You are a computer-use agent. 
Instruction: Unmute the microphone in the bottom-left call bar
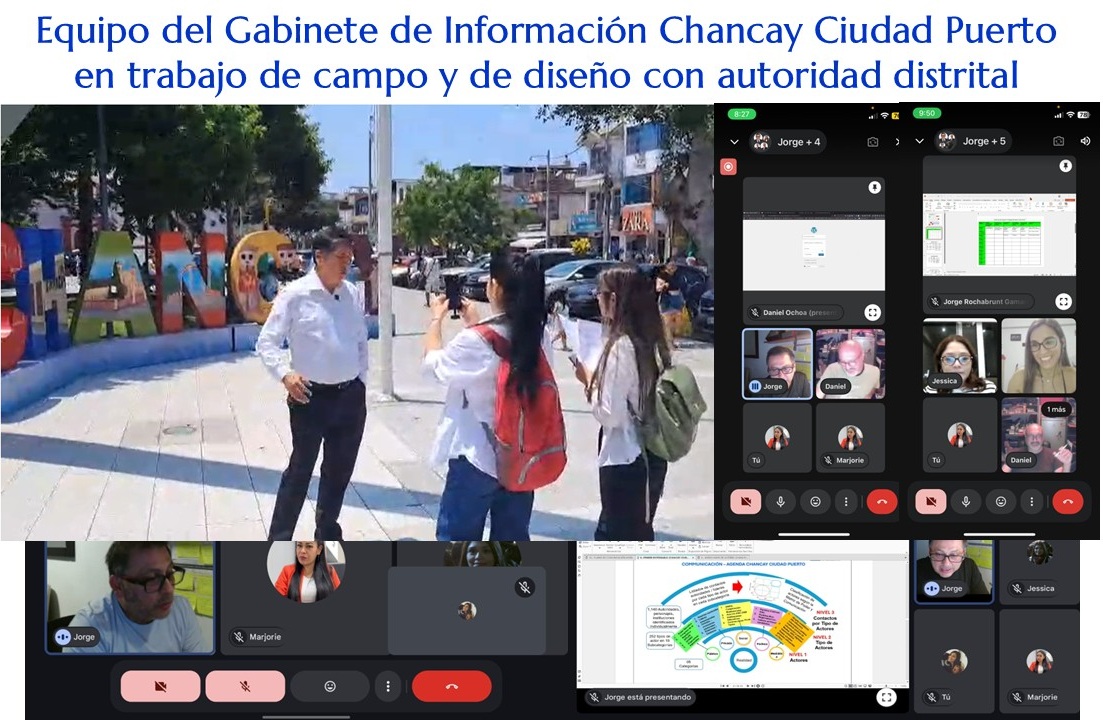pyautogui.click(x=245, y=687)
